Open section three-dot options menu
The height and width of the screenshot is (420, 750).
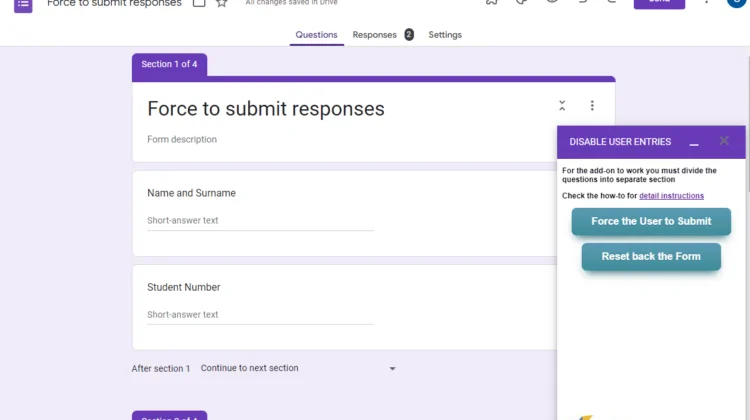(x=592, y=106)
